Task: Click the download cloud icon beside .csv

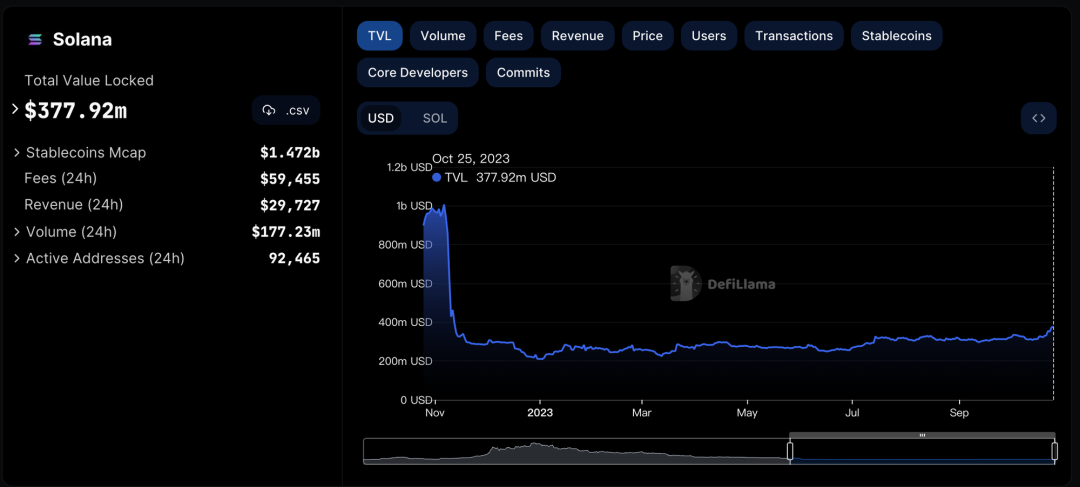Action: [x=268, y=110]
